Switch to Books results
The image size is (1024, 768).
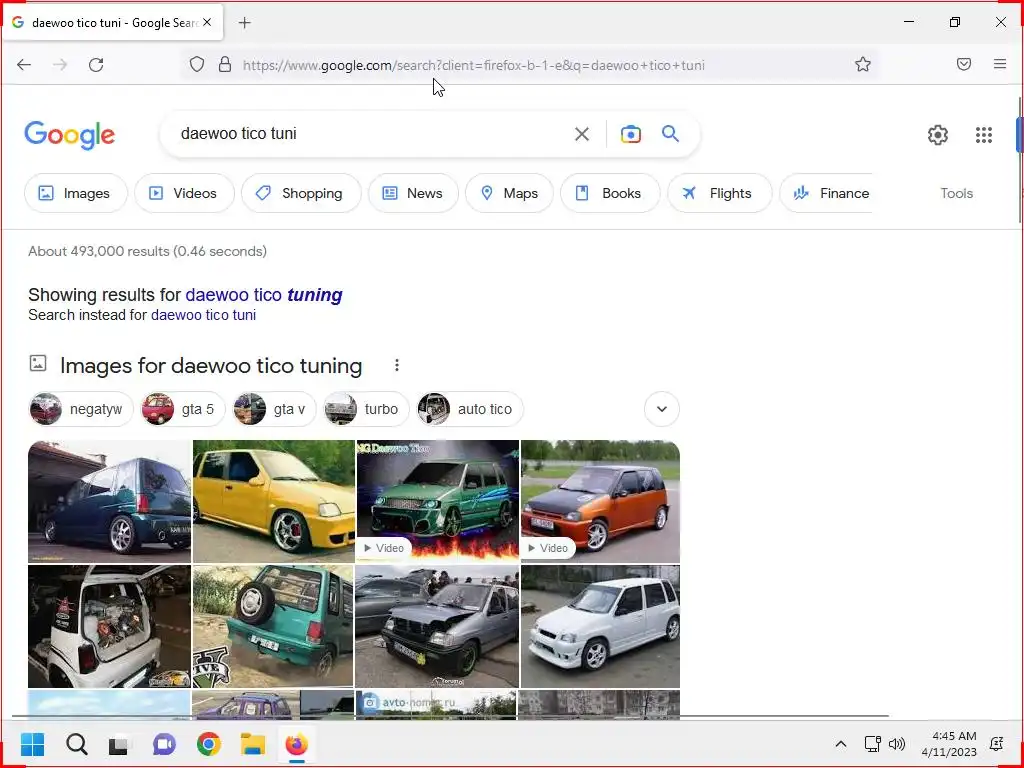click(610, 193)
